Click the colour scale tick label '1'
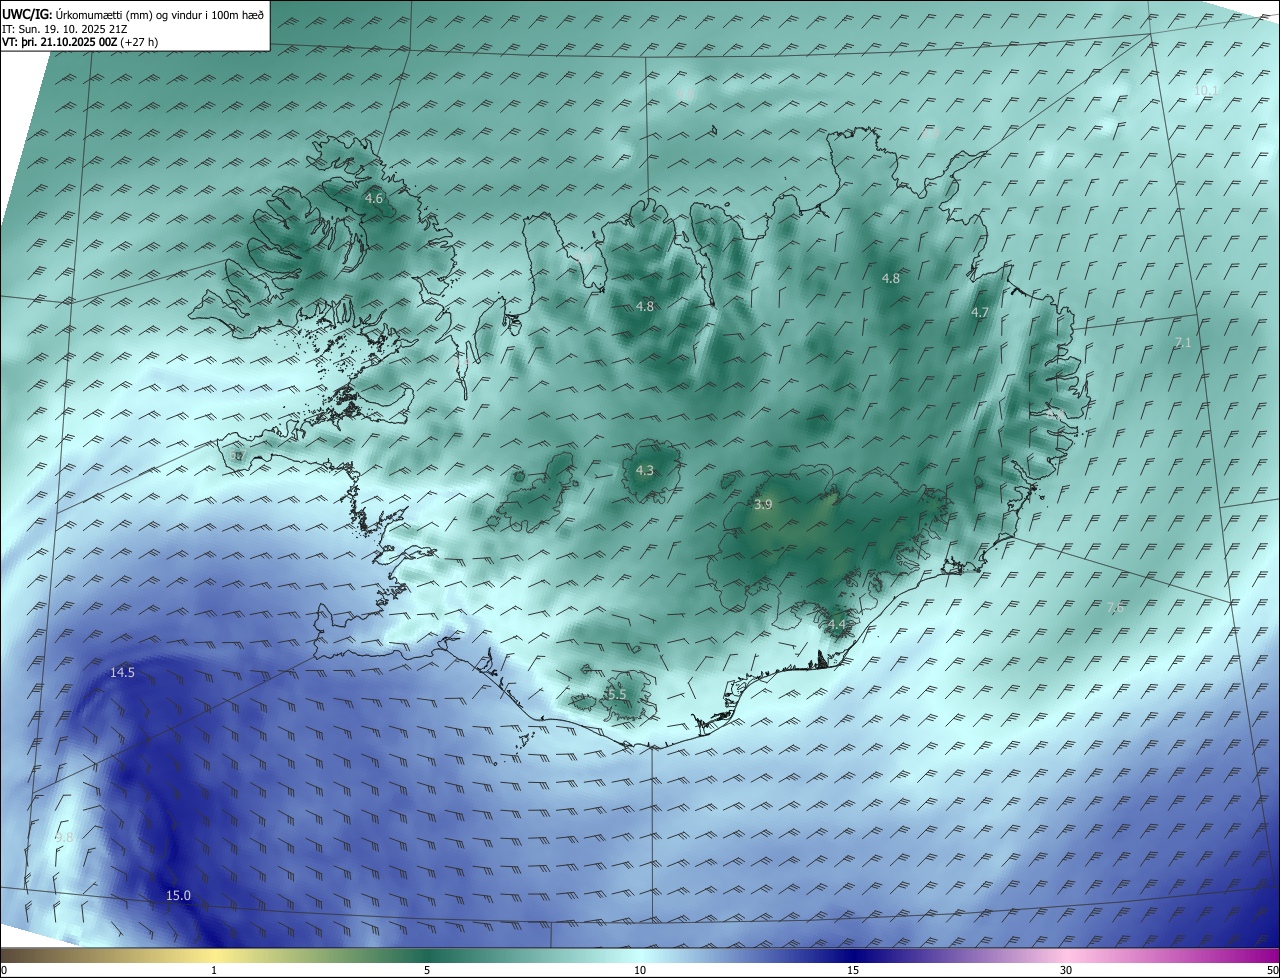Screen dimensions: 1280x978 point(214,970)
